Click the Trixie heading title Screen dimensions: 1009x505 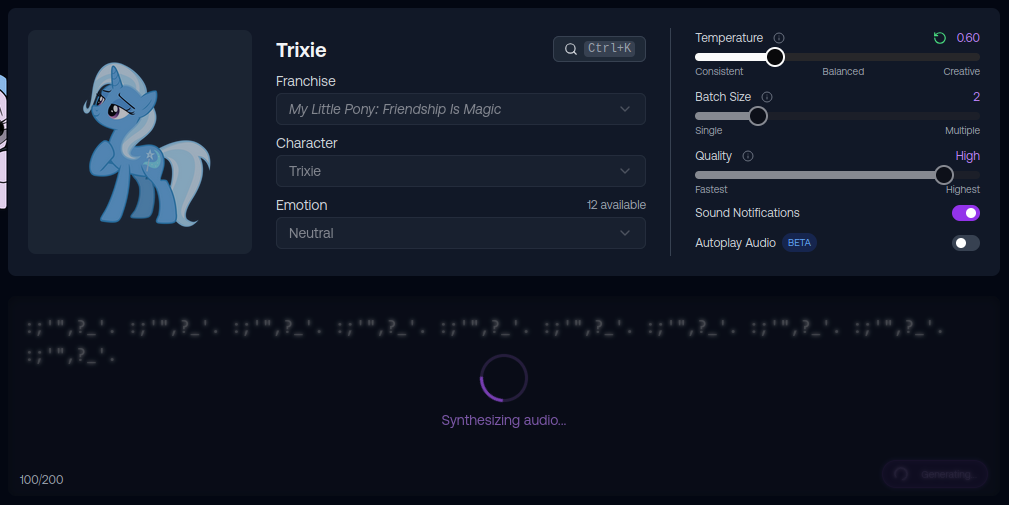pyautogui.click(x=301, y=50)
